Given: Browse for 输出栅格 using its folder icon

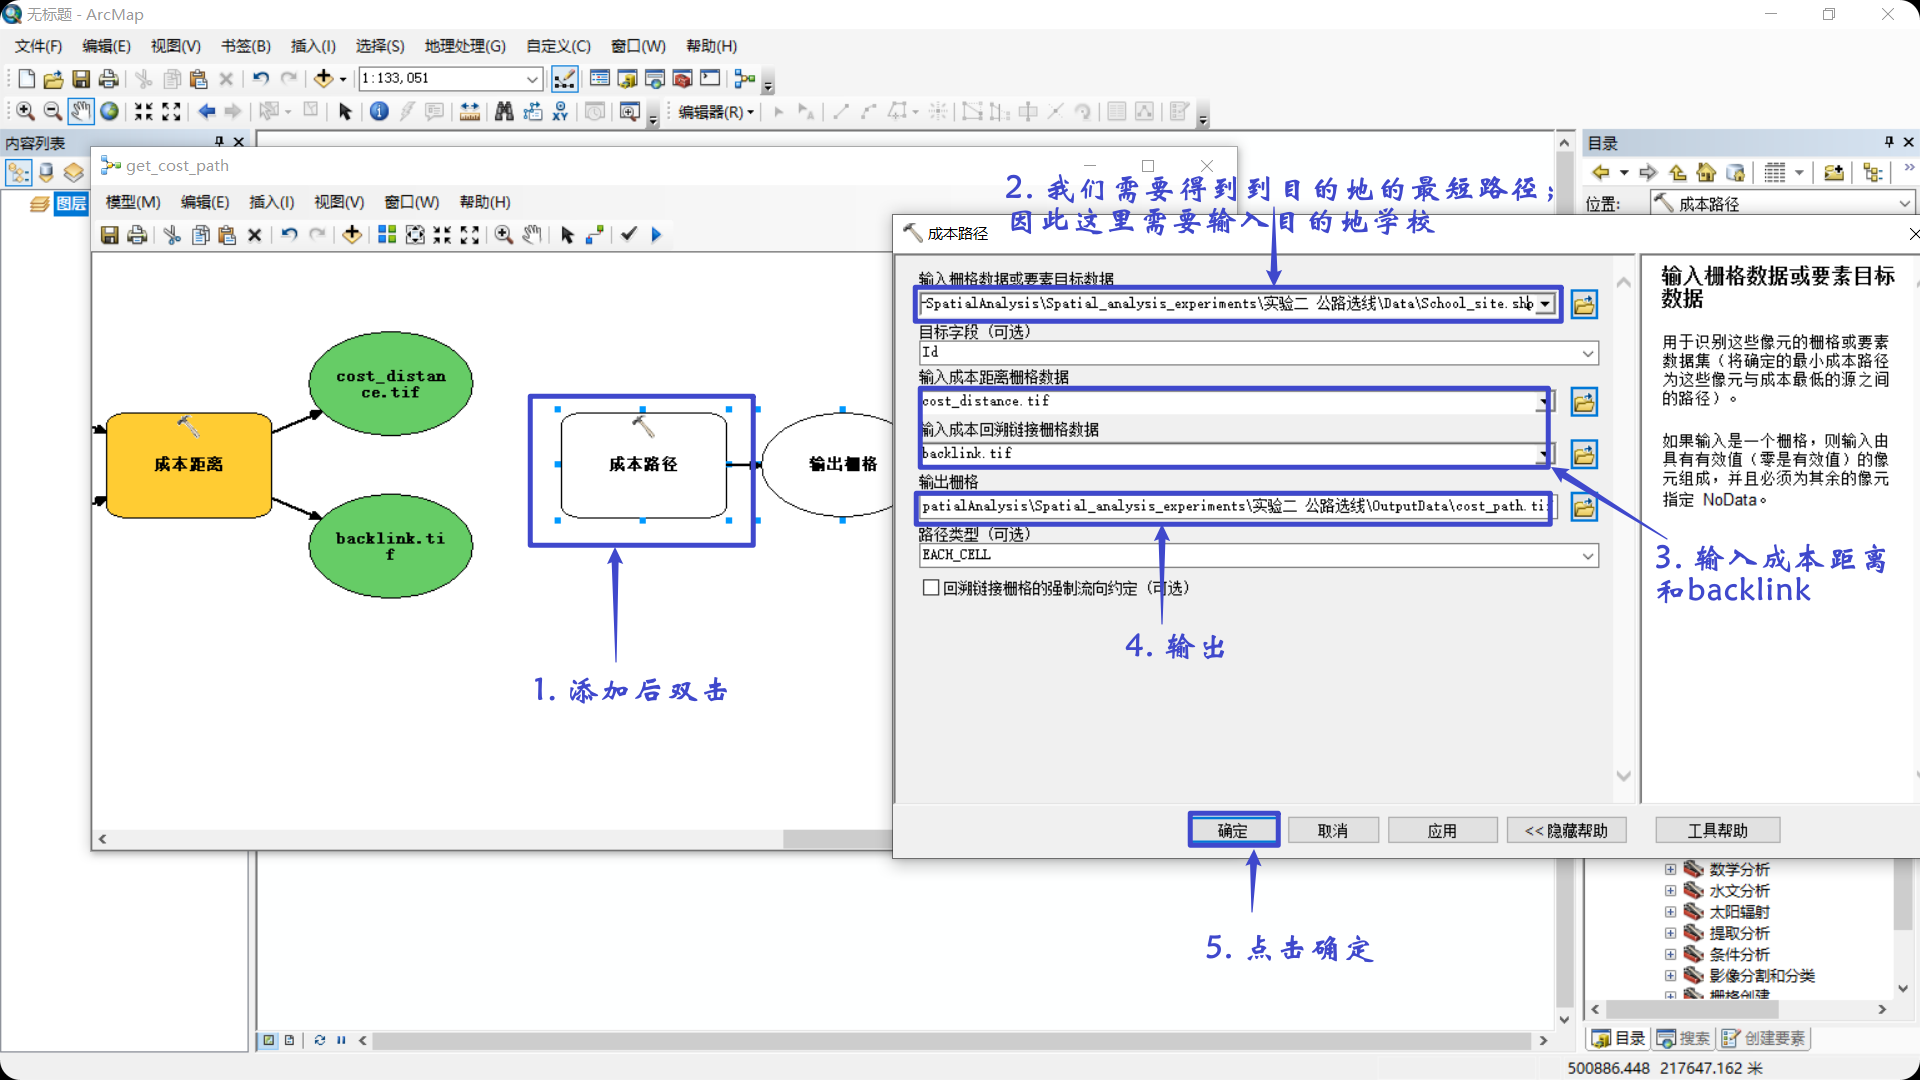Looking at the screenshot, I should [x=1584, y=507].
